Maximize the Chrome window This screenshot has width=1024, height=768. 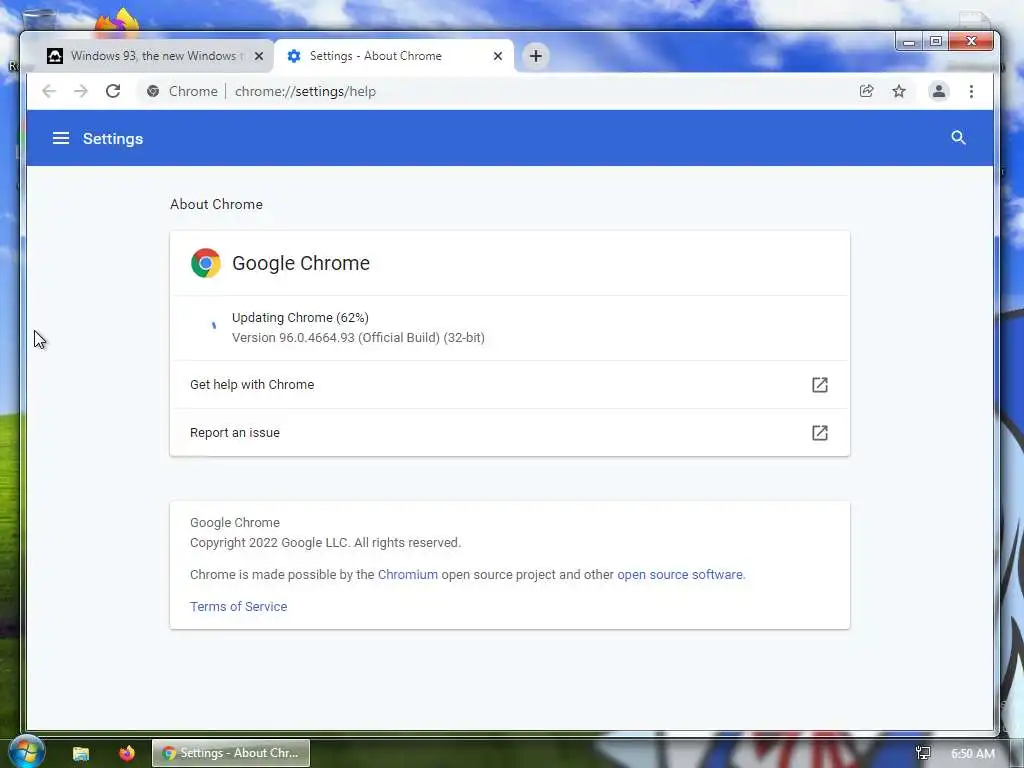coord(935,42)
